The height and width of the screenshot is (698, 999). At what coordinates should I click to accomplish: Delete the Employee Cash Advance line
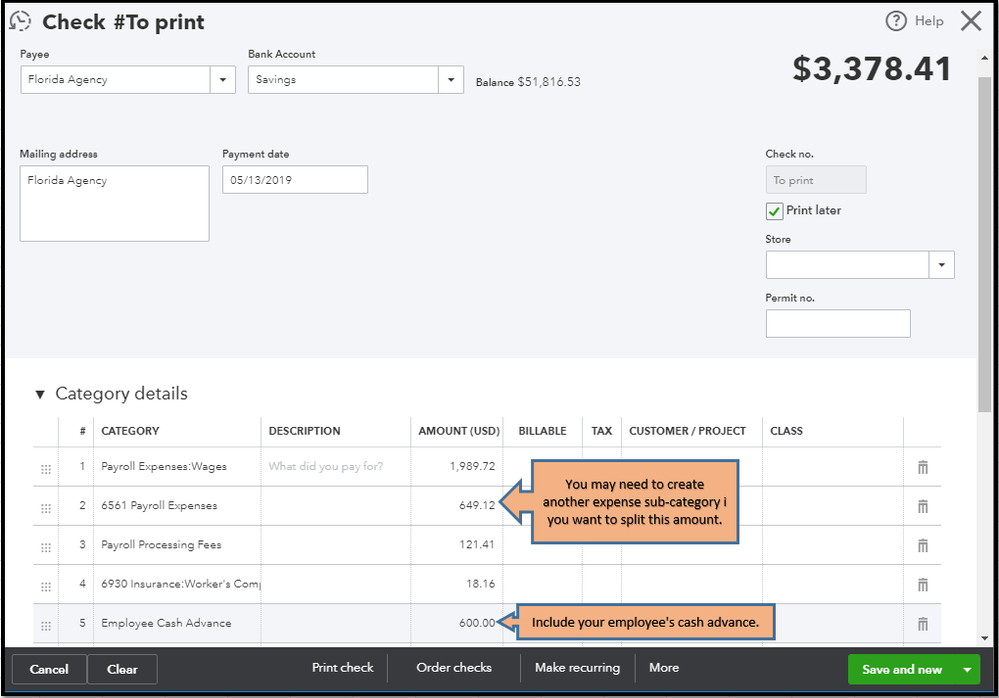[x=922, y=624]
